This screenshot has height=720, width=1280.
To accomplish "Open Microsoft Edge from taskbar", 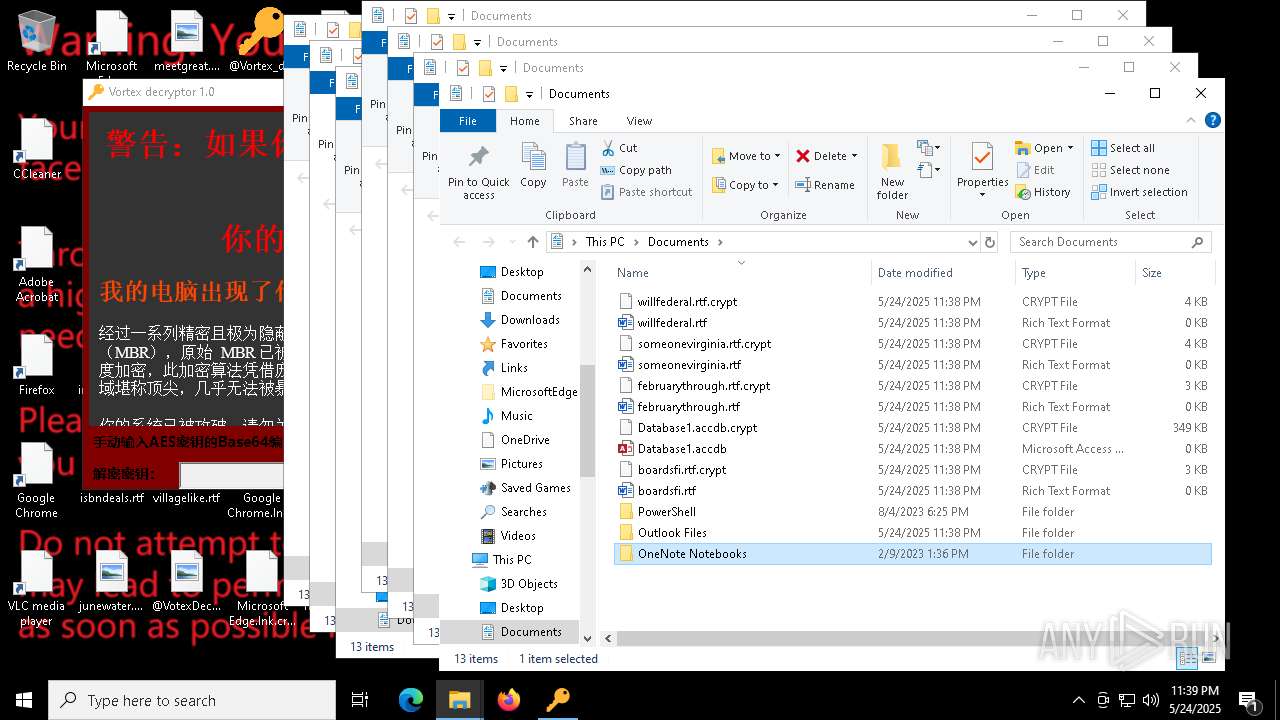I will [410, 700].
